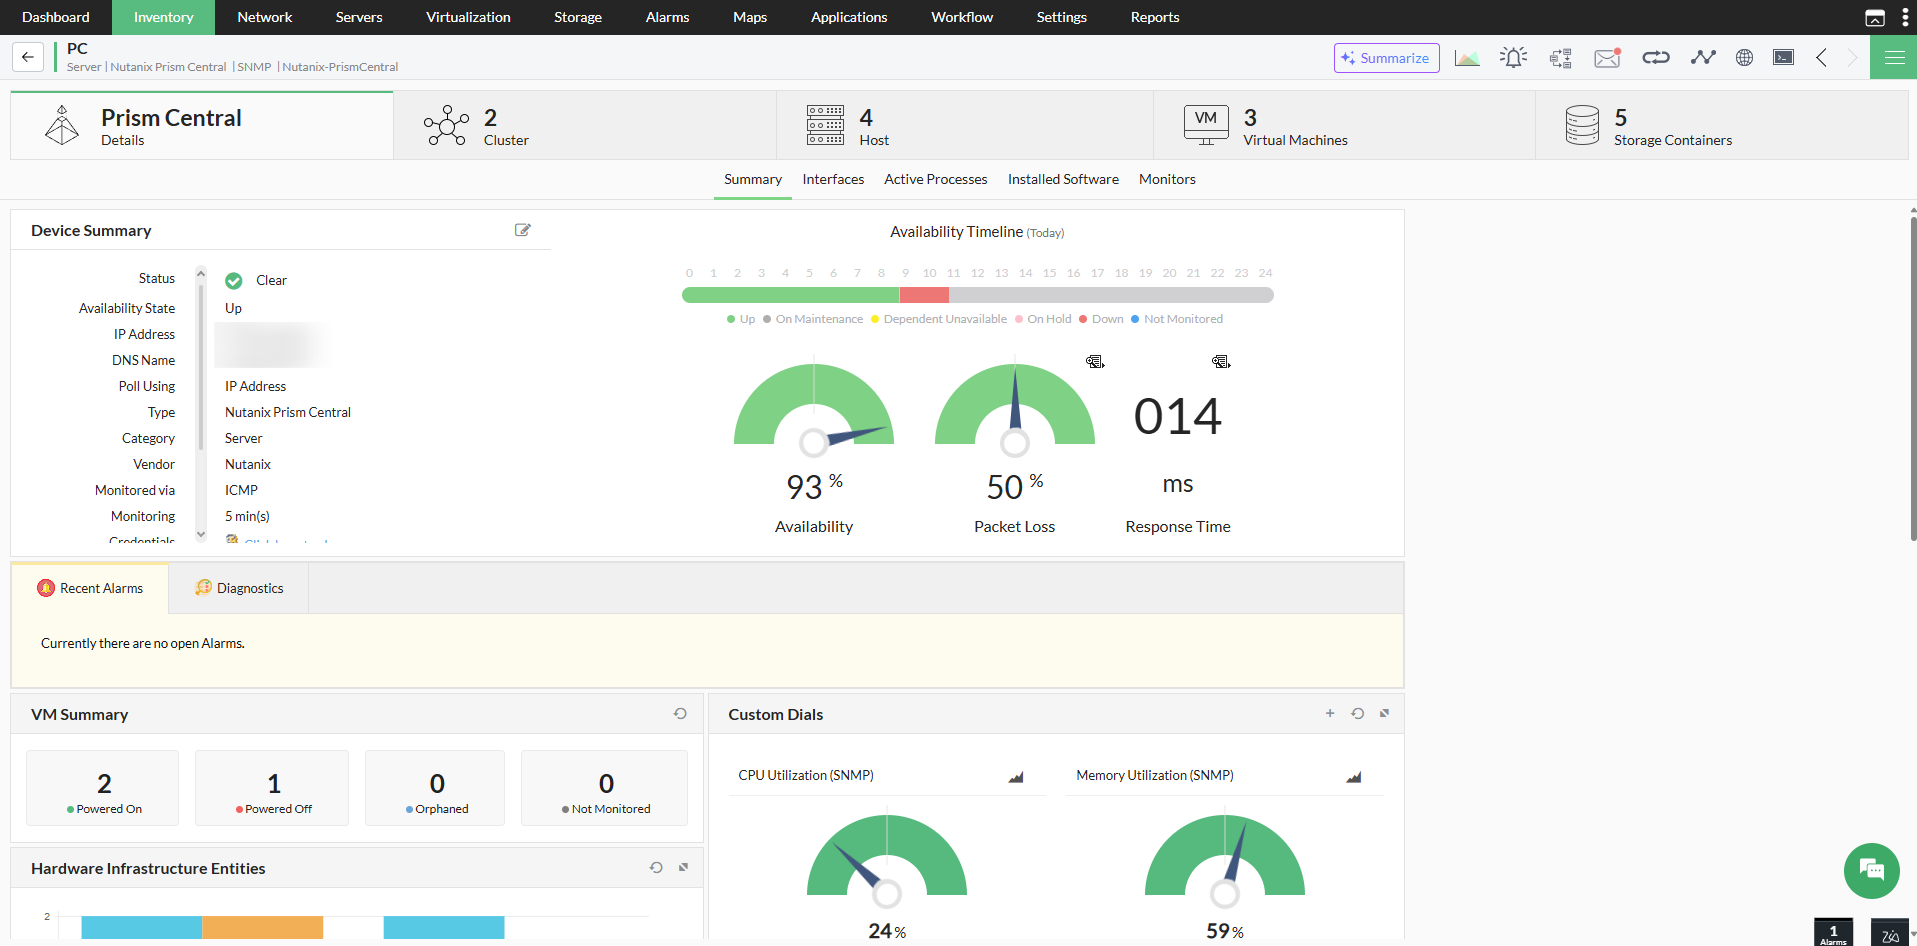Click the Response Time threshold config icon
The width and height of the screenshot is (1917, 946).
coord(1221,362)
